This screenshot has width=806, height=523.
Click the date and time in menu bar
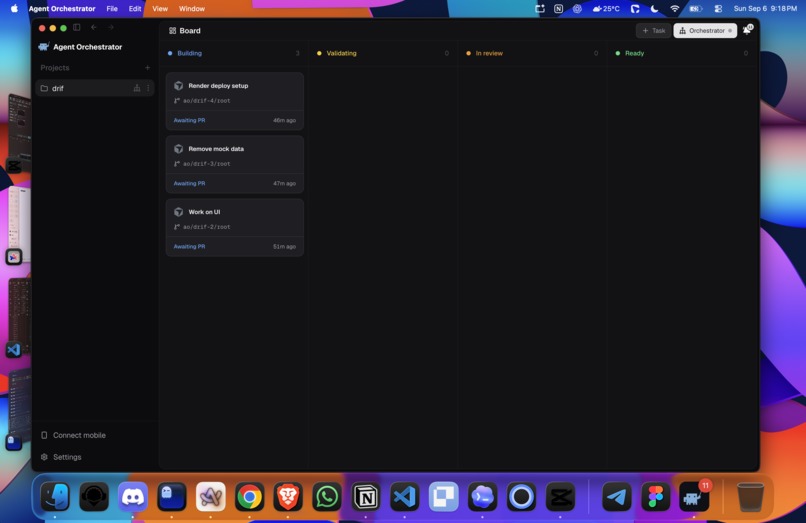[765, 8]
